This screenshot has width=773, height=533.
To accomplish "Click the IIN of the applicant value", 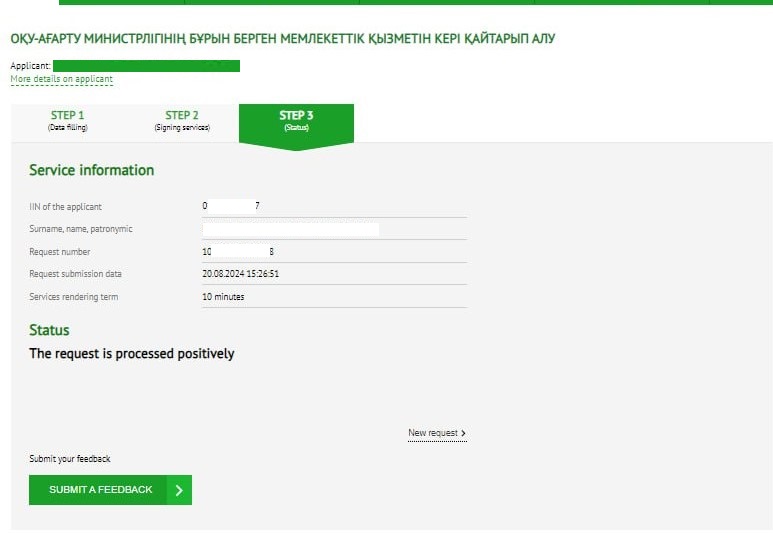I will pyautogui.click(x=231, y=206).
